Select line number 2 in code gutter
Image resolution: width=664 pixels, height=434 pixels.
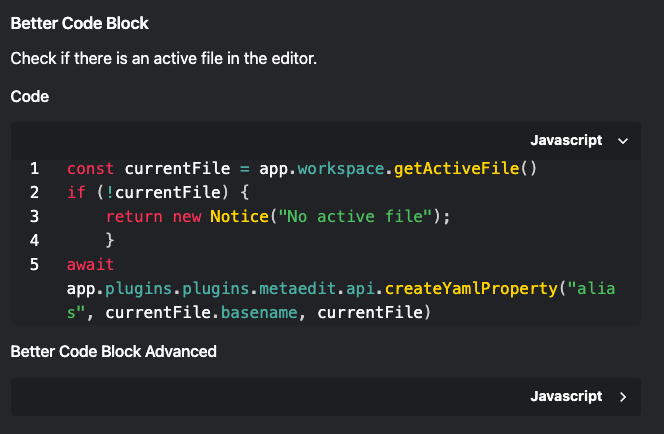point(35,192)
